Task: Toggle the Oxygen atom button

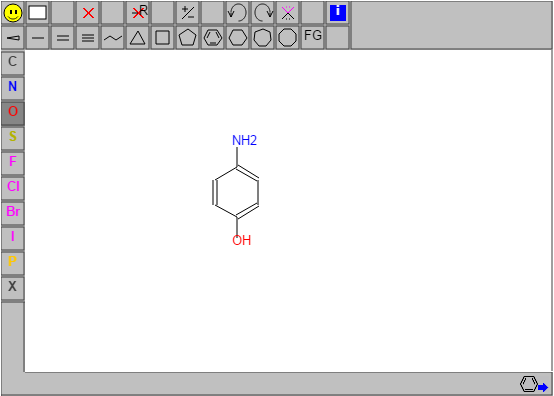Action: (x=13, y=113)
